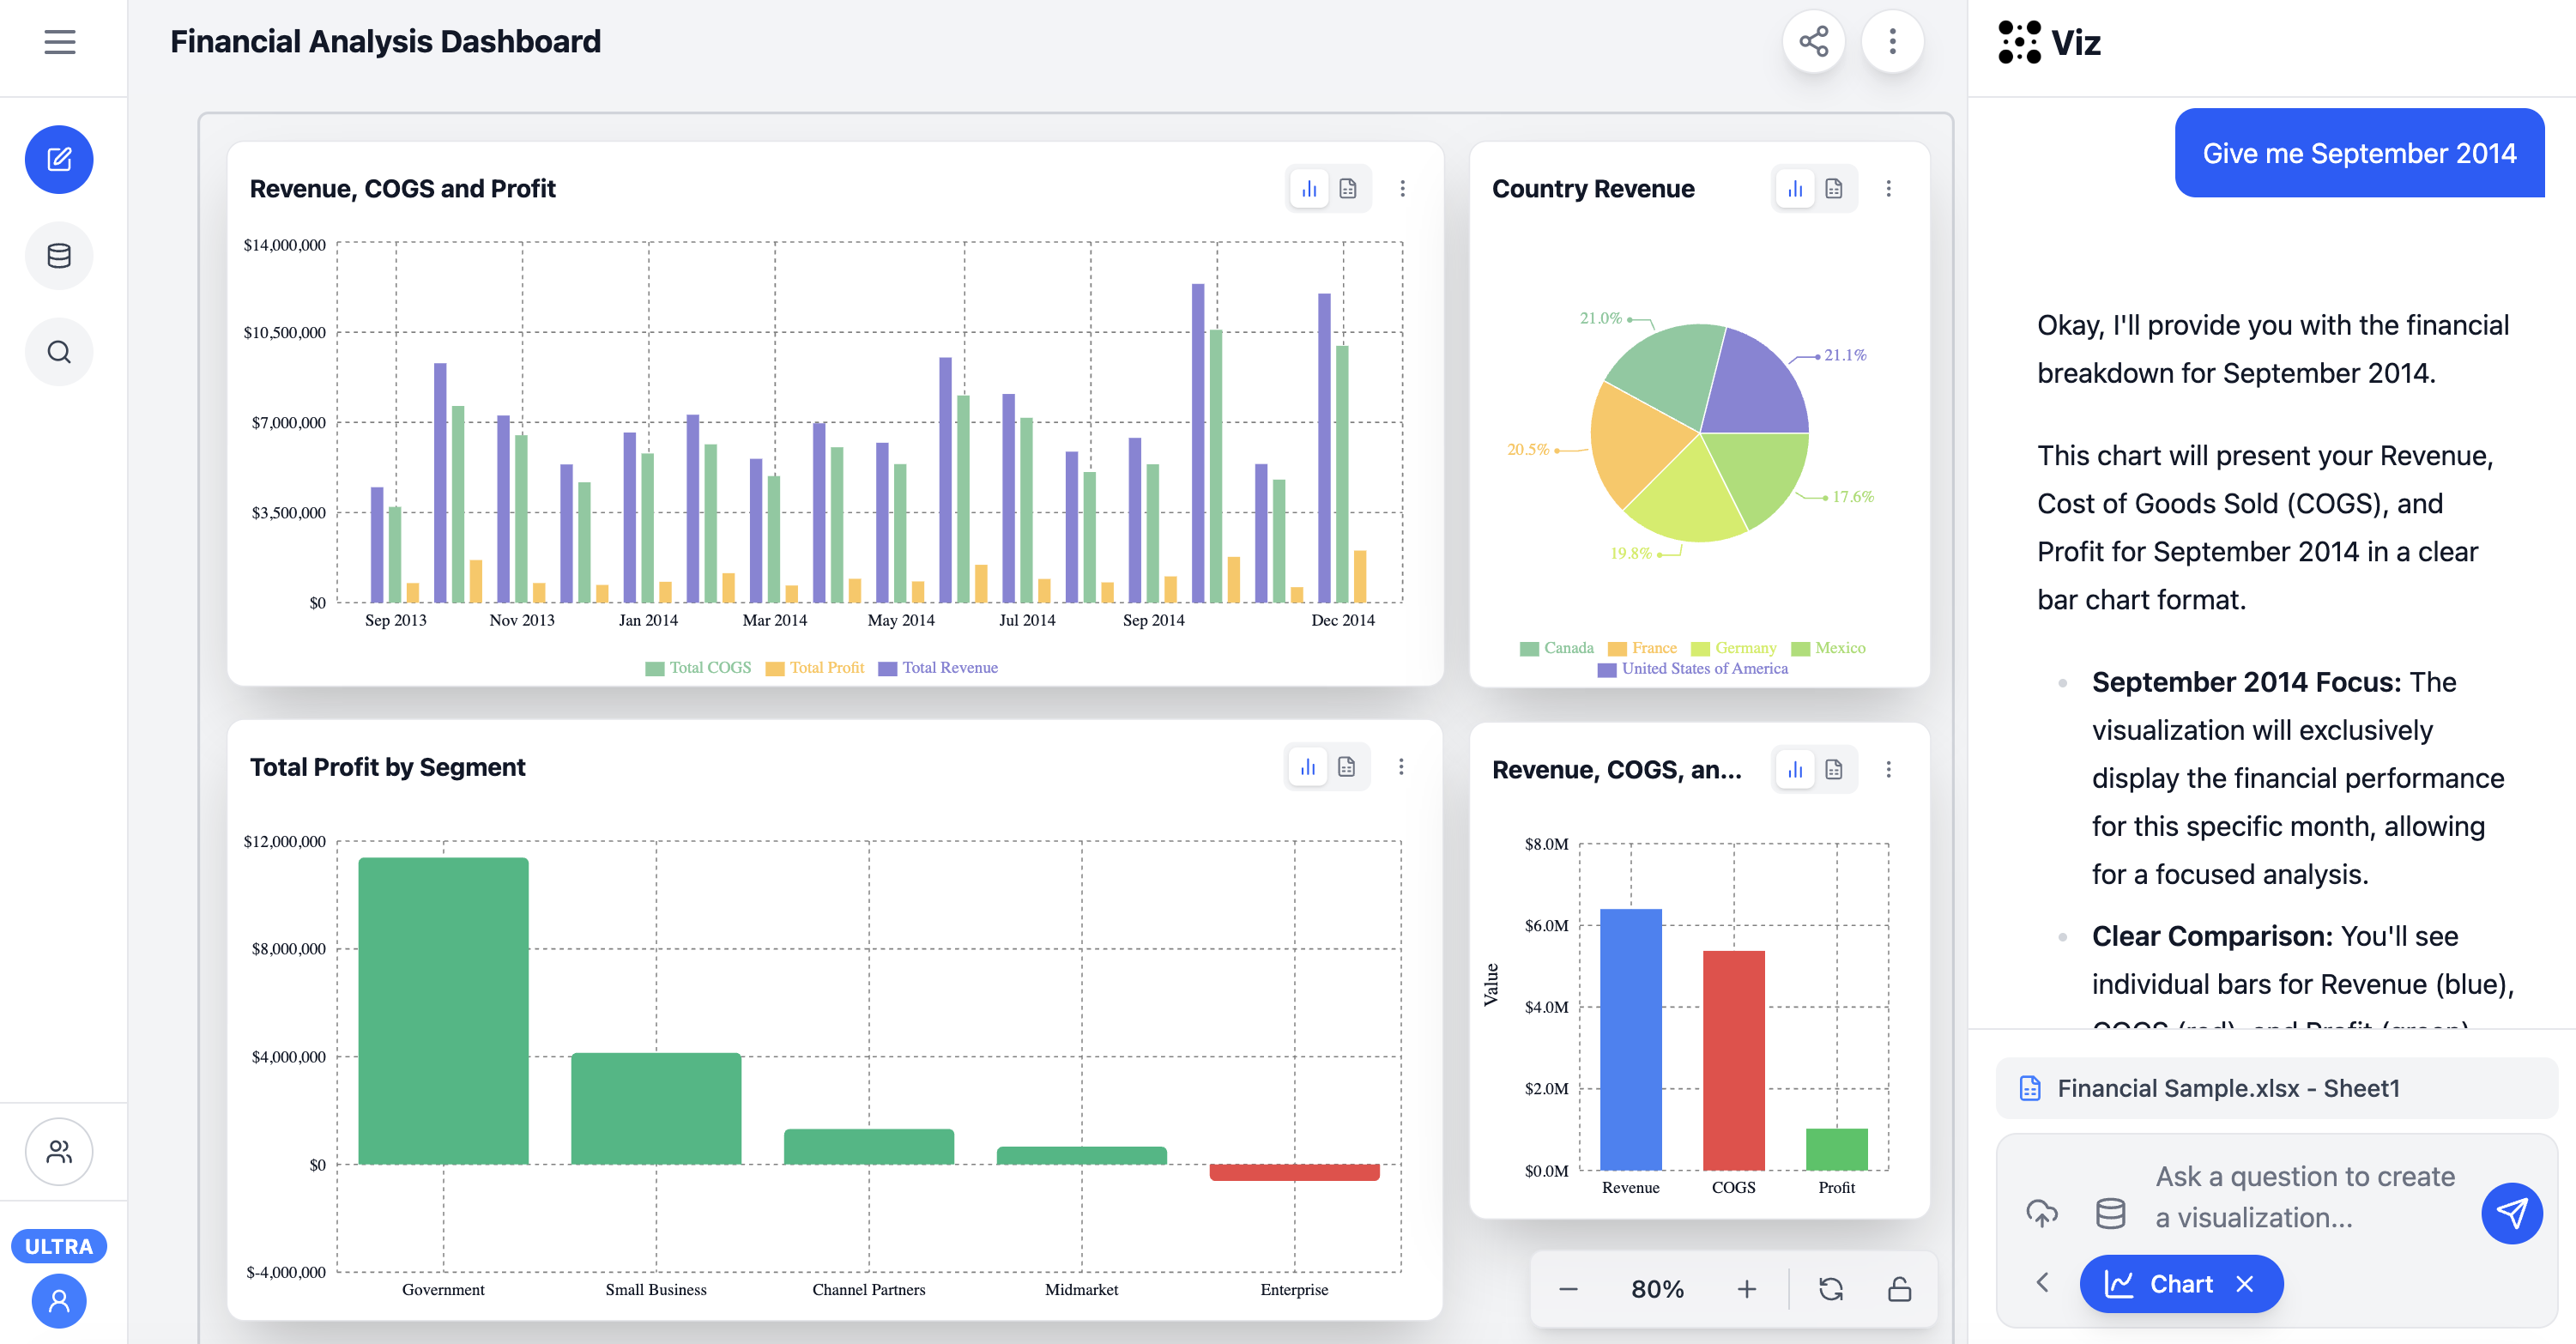Open the database sidebar icon
Image resolution: width=2576 pixels, height=1344 pixels.
[59, 256]
